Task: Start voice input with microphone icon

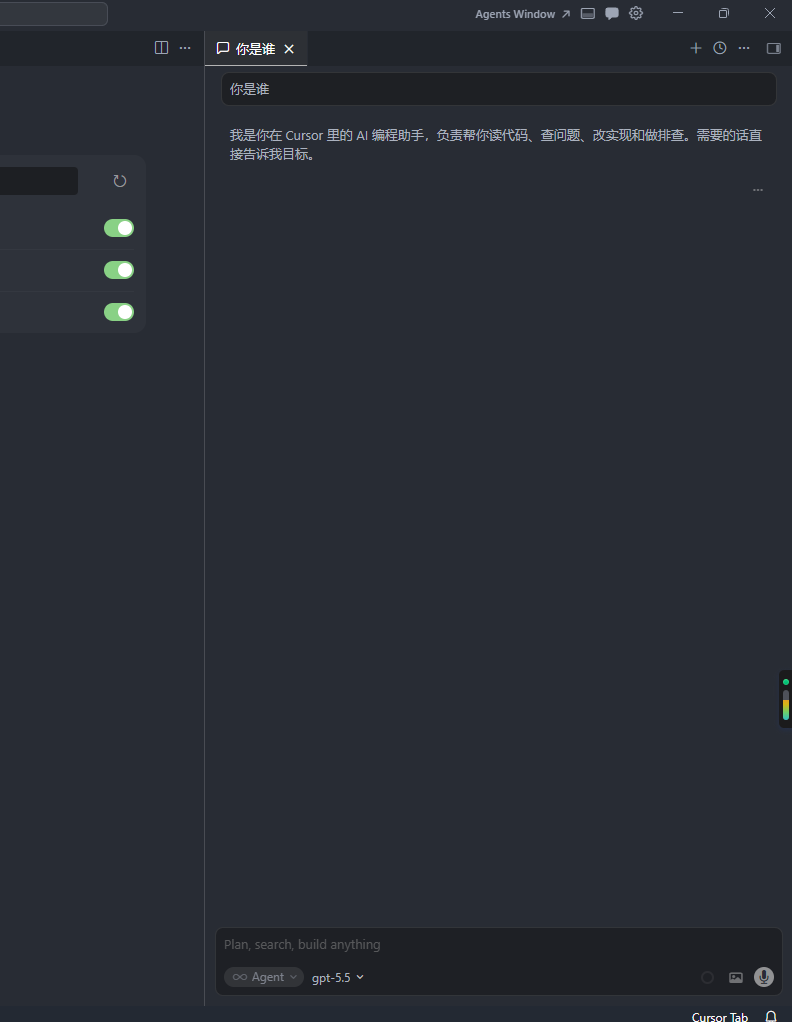Action: point(764,976)
